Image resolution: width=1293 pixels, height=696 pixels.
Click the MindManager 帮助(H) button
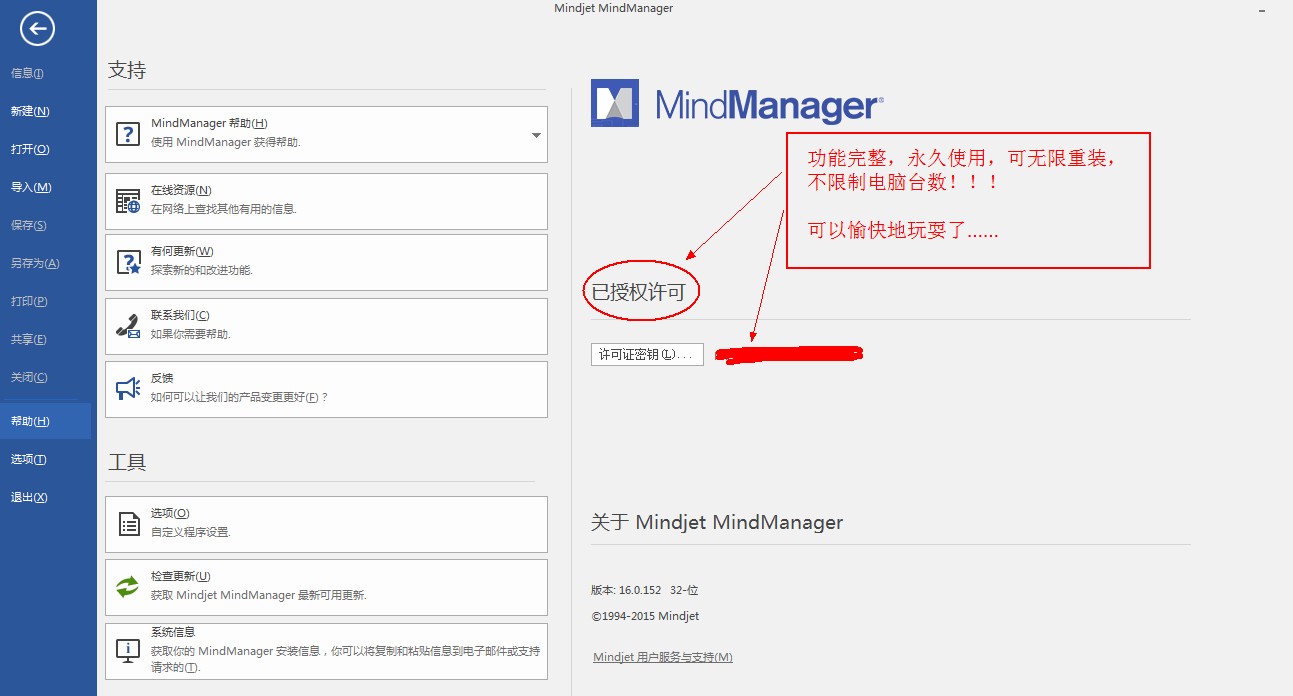coord(326,134)
